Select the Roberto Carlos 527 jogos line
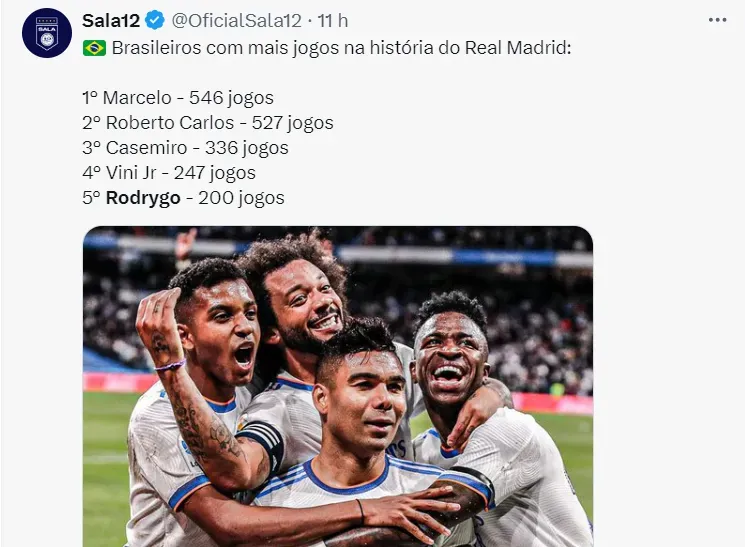 coord(208,123)
